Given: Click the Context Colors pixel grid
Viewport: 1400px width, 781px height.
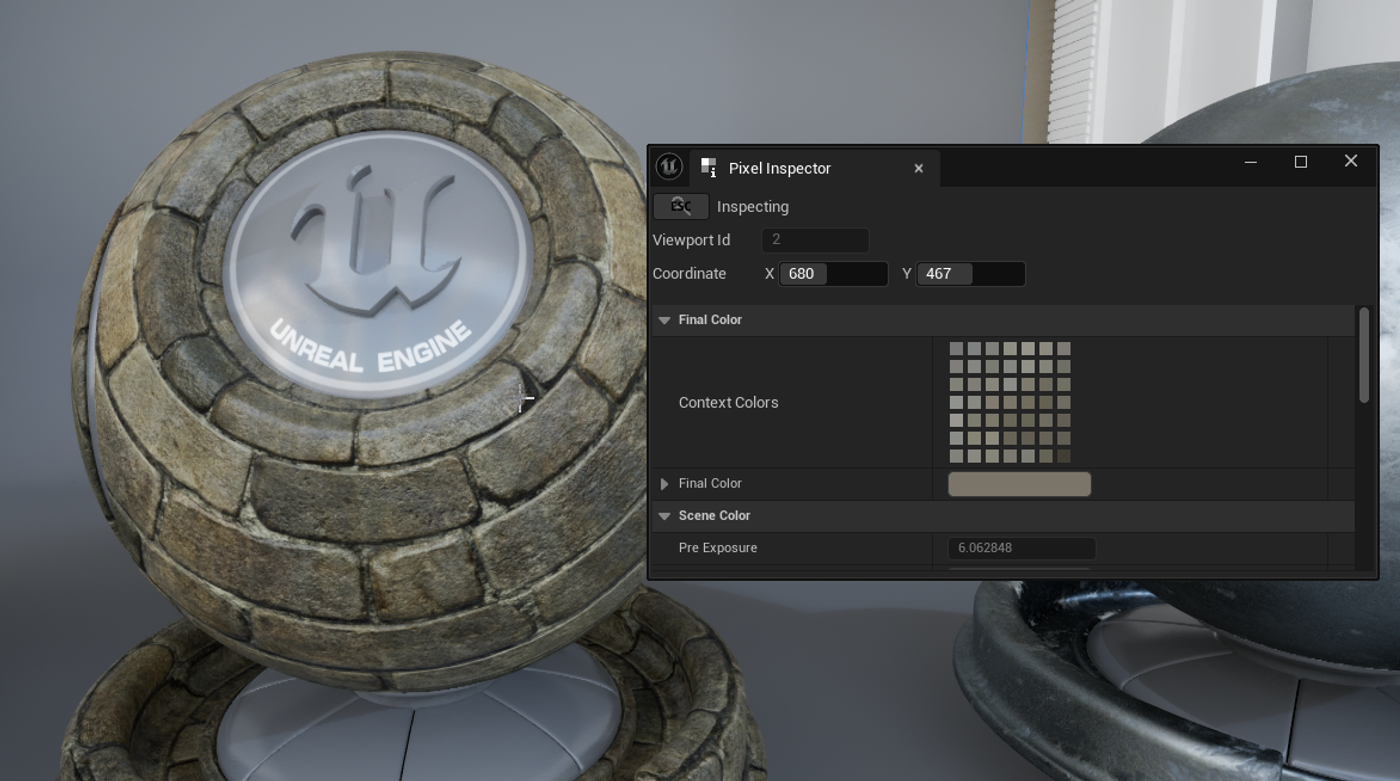Looking at the screenshot, I should coord(1010,402).
